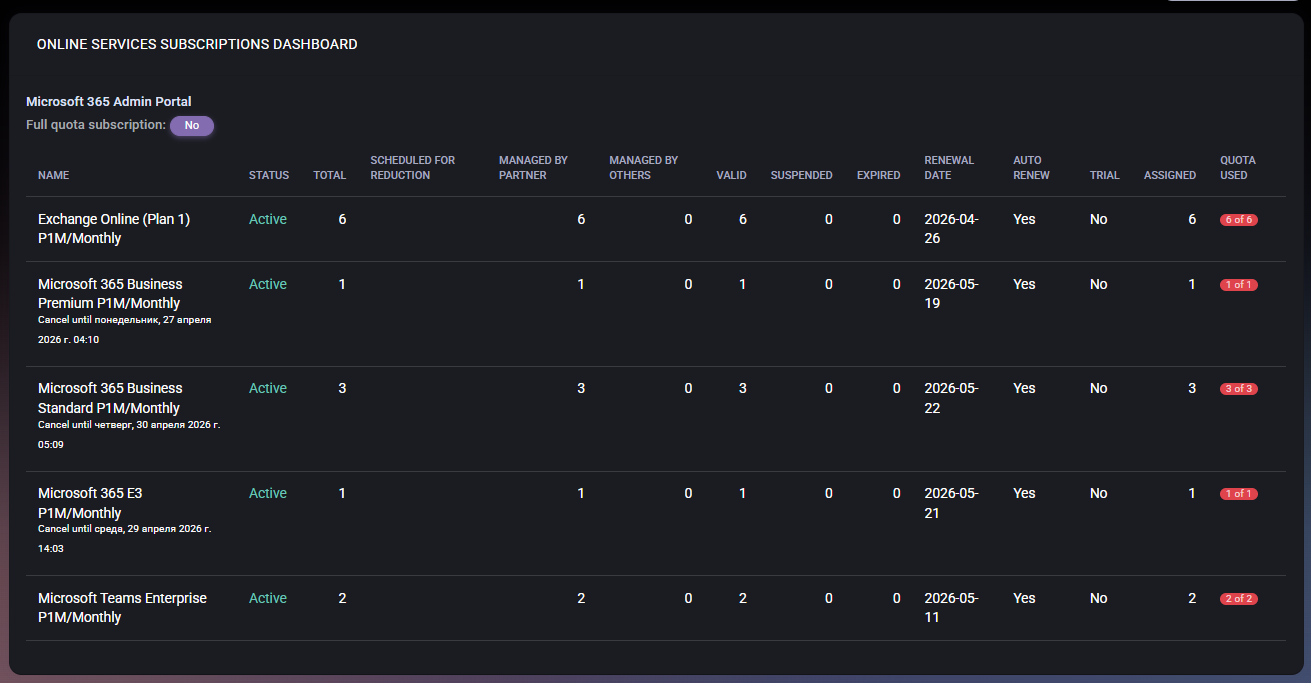Viewport: 1311px width, 683px height.
Task: Click the '2 of 2' badge for Teams Enterprise
Action: tap(1238, 598)
